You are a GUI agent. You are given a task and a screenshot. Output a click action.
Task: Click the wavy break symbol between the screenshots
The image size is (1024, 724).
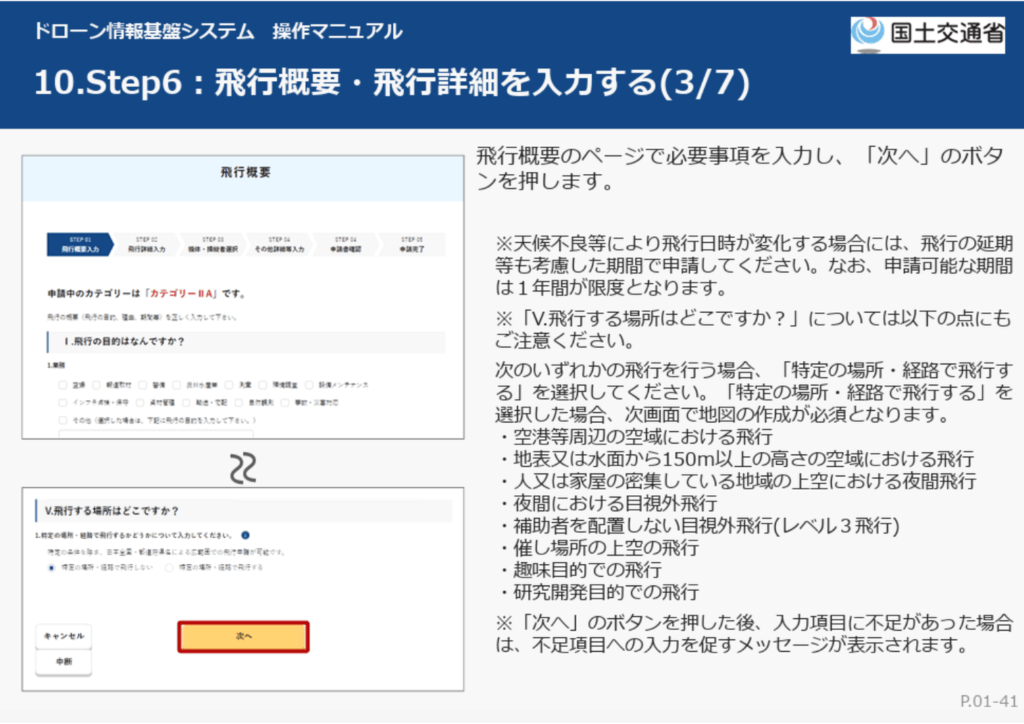point(243,466)
